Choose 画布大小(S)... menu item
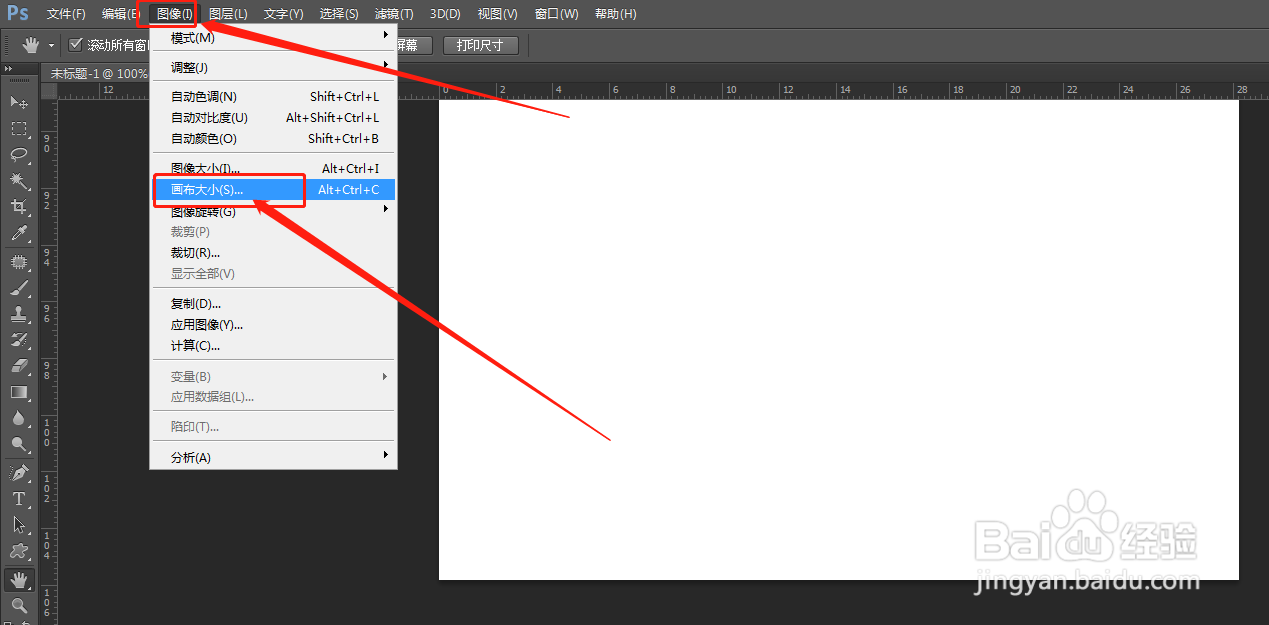Image resolution: width=1269 pixels, height=625 pixels. click(x=272, y=189)
